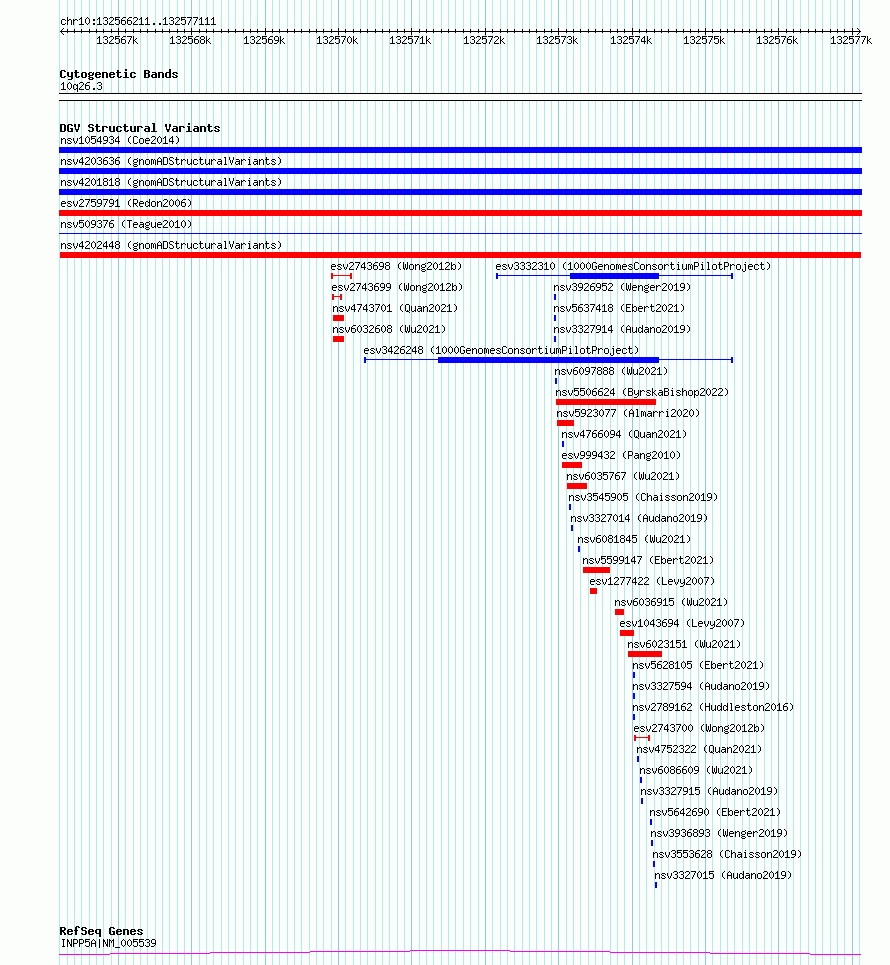The image size is (890, 965).
Task: Open nsv4202448 gnomADStructuralVariants entry
Action: point(171,245)
